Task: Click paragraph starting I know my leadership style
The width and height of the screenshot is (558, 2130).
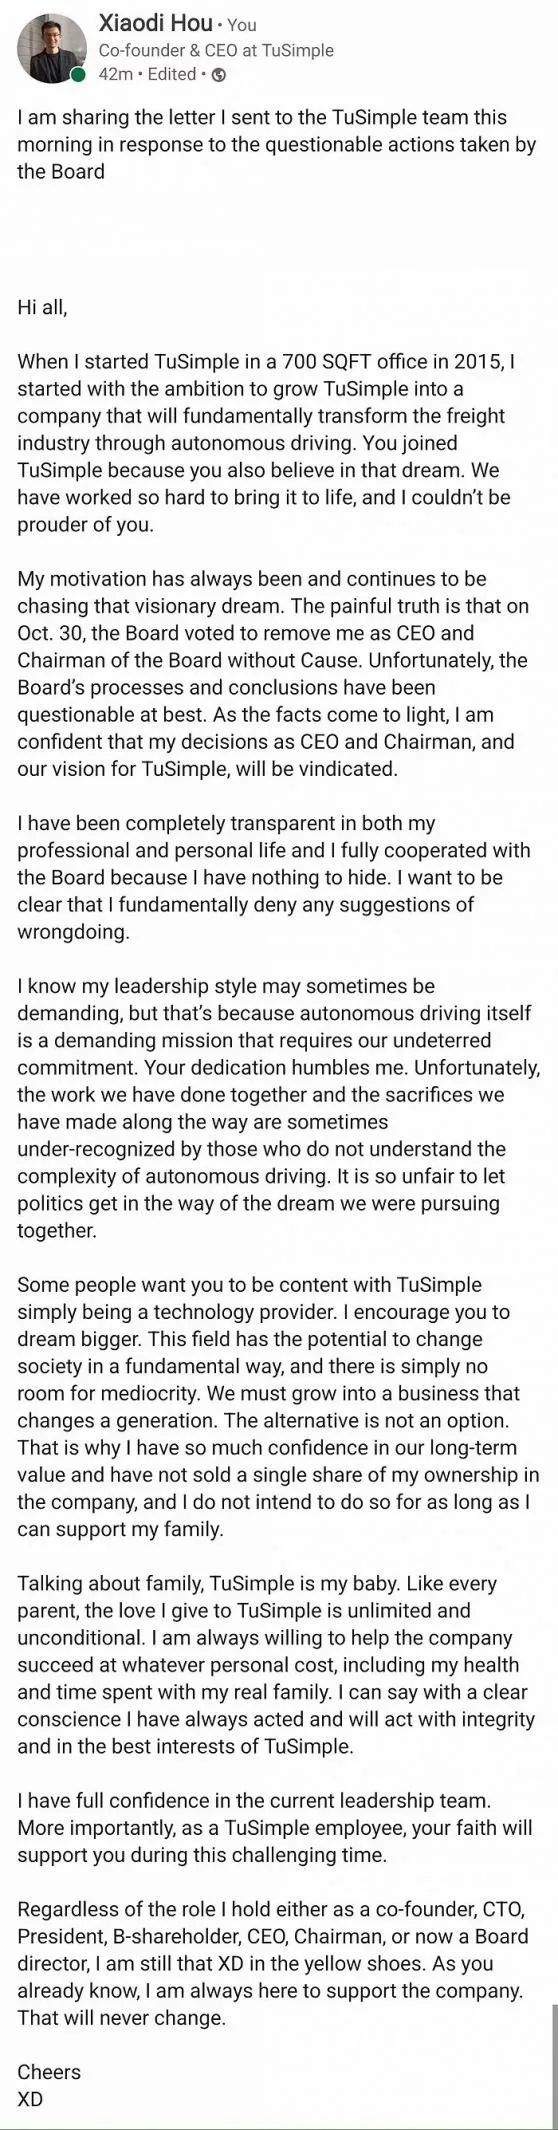Action: [278, 1108]
